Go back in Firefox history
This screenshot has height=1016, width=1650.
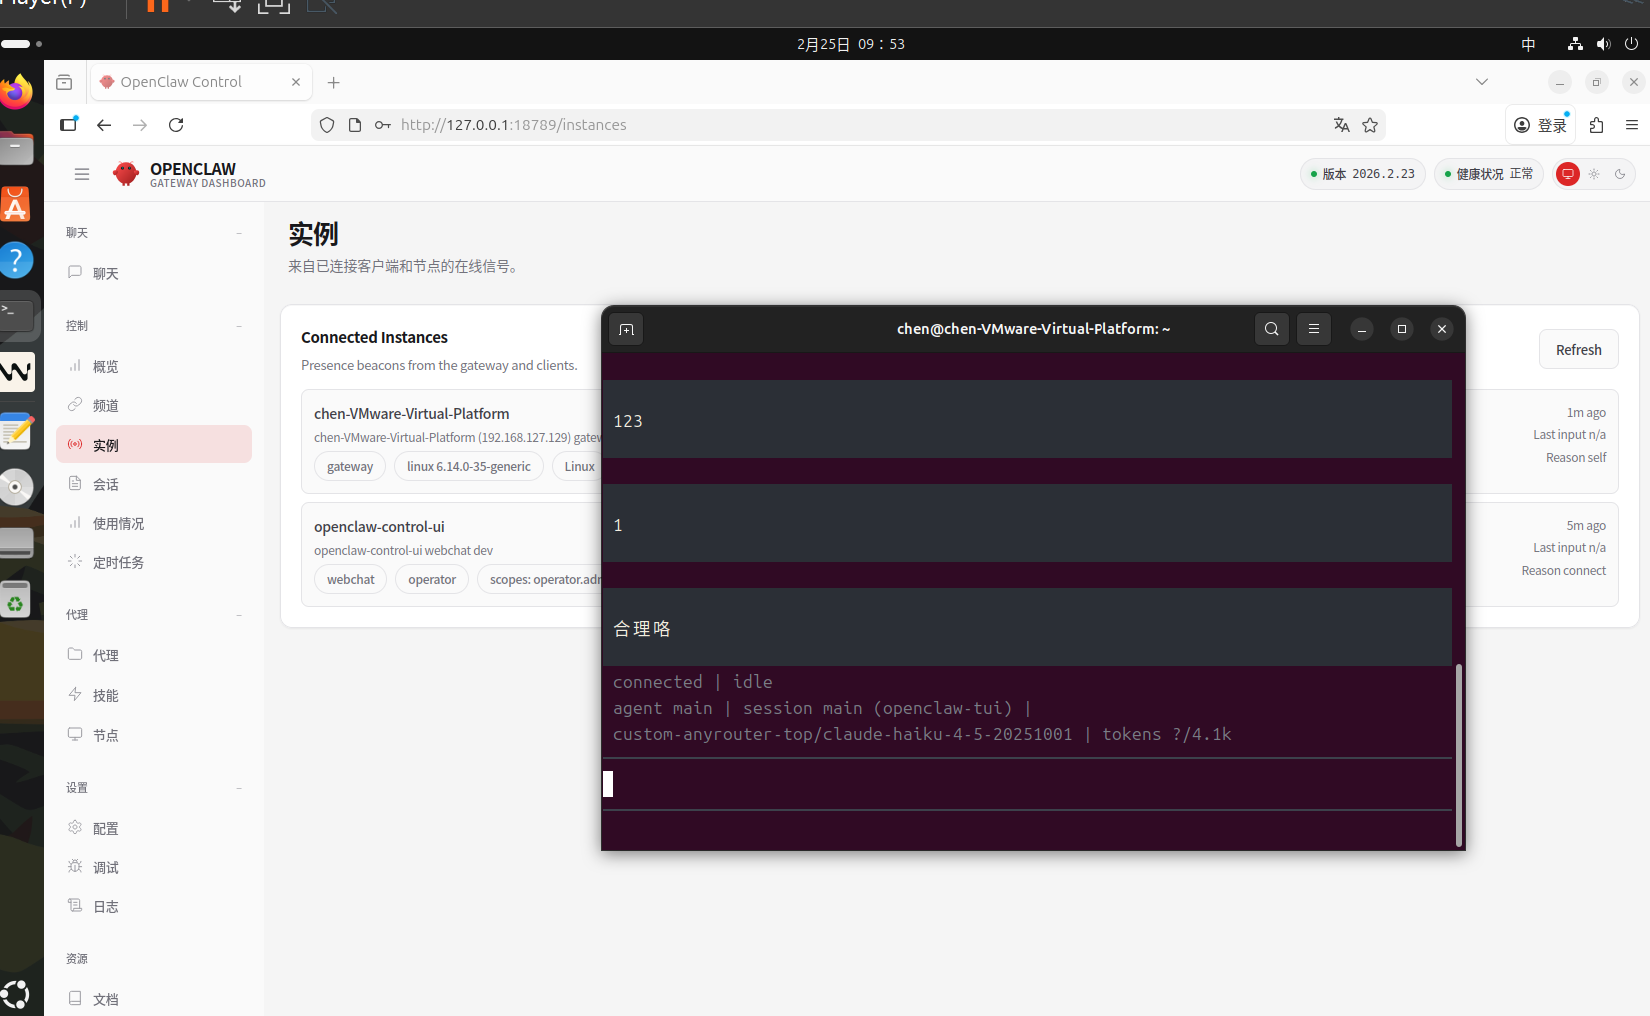coord(104,125)
